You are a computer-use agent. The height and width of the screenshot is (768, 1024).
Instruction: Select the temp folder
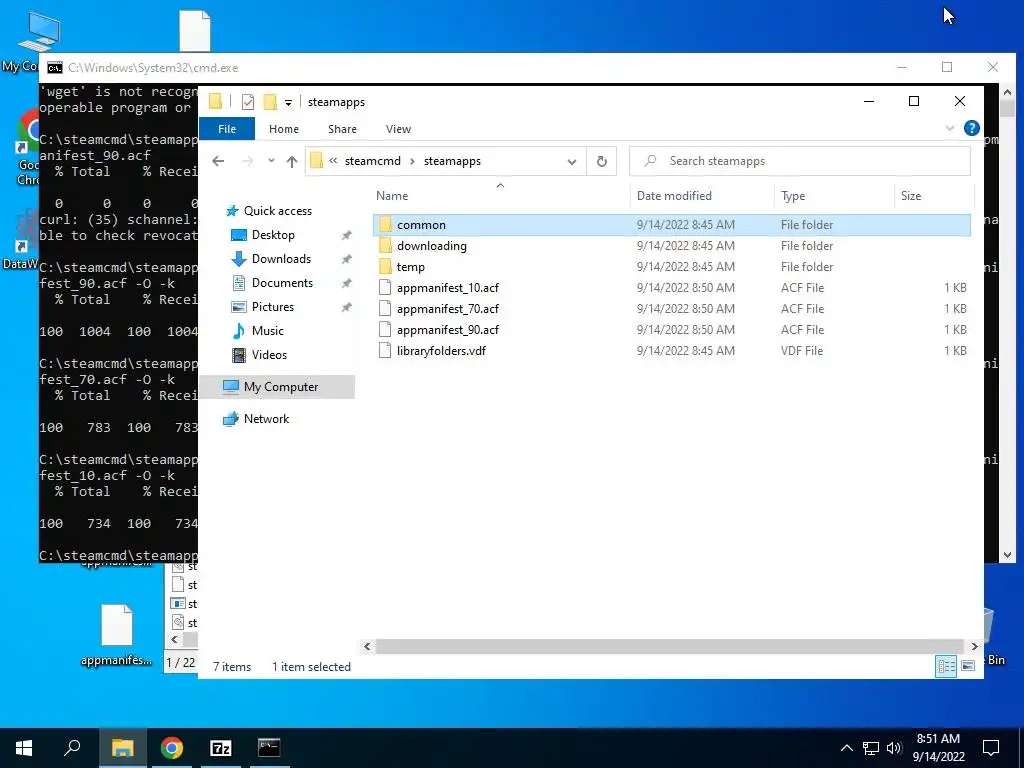671,266
